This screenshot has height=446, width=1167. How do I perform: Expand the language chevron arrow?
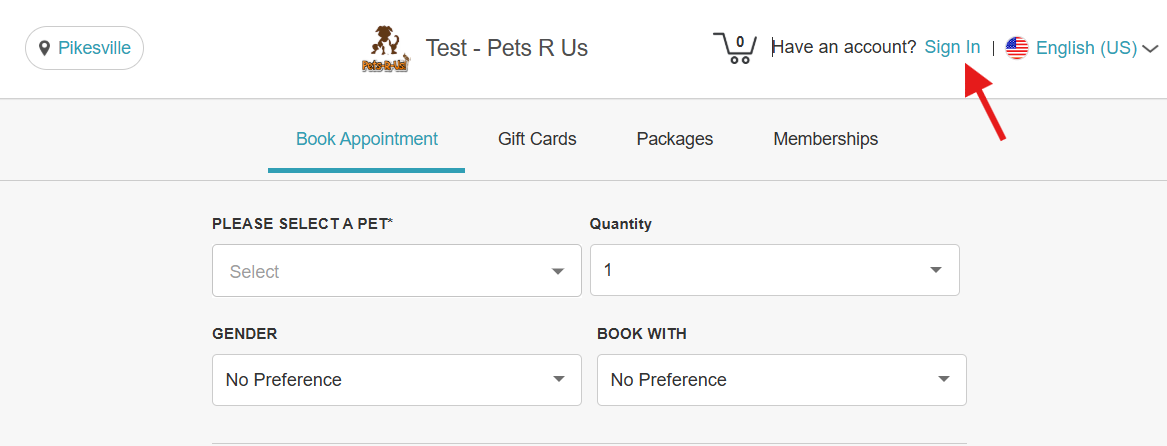point(1150,48)
